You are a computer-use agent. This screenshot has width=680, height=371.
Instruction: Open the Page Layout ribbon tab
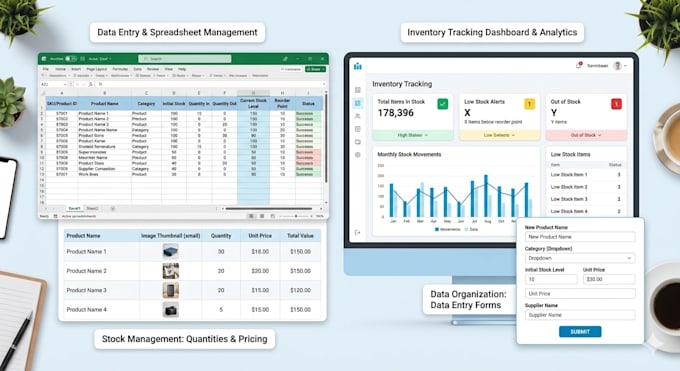click(x=97, y=69)
